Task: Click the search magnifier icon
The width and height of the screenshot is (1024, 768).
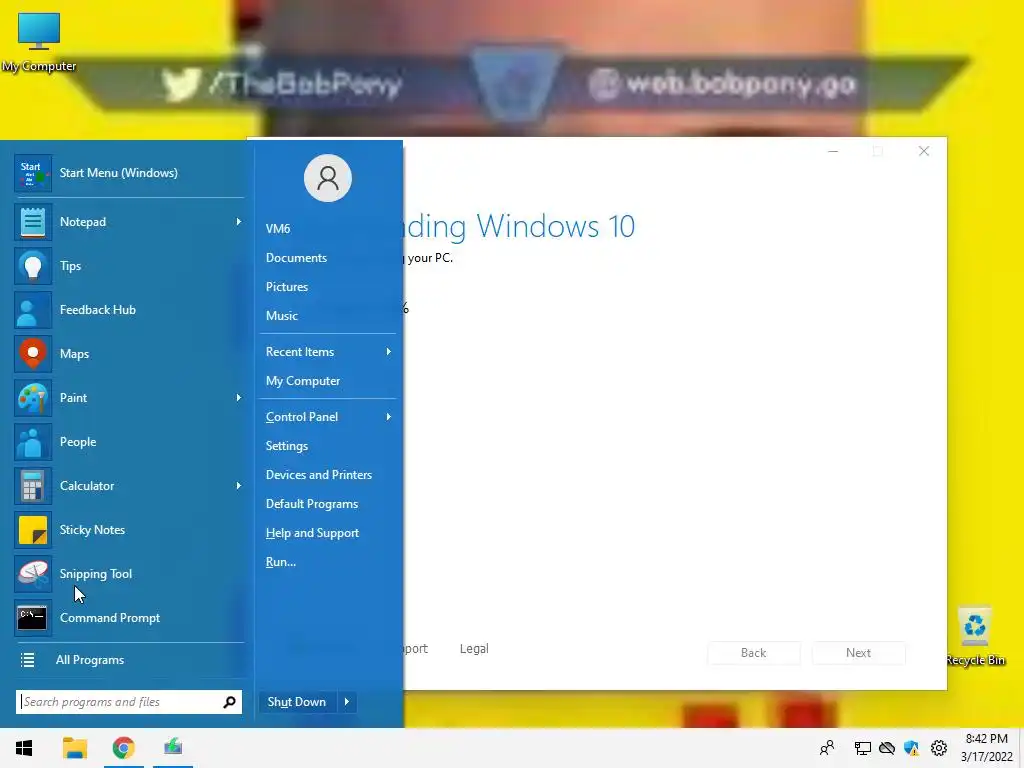Action: [229, 702]
